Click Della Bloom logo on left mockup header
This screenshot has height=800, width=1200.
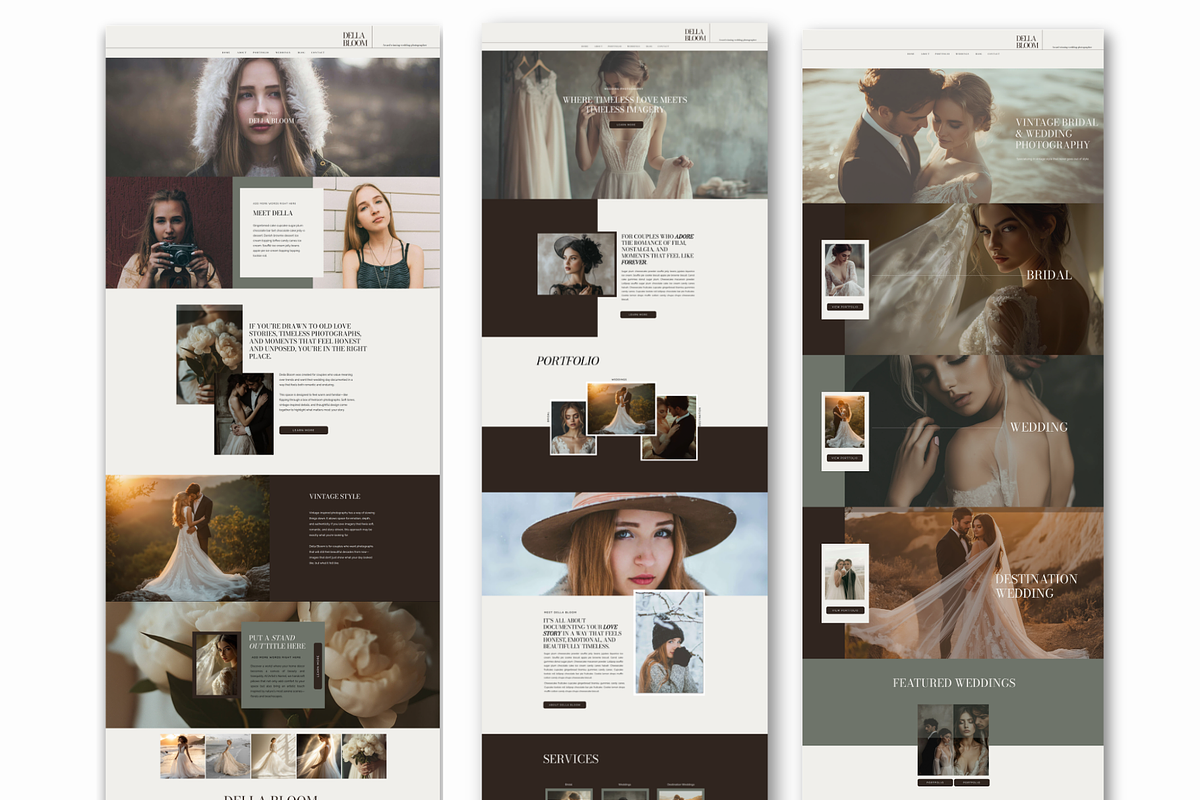(x=355, y=39)
